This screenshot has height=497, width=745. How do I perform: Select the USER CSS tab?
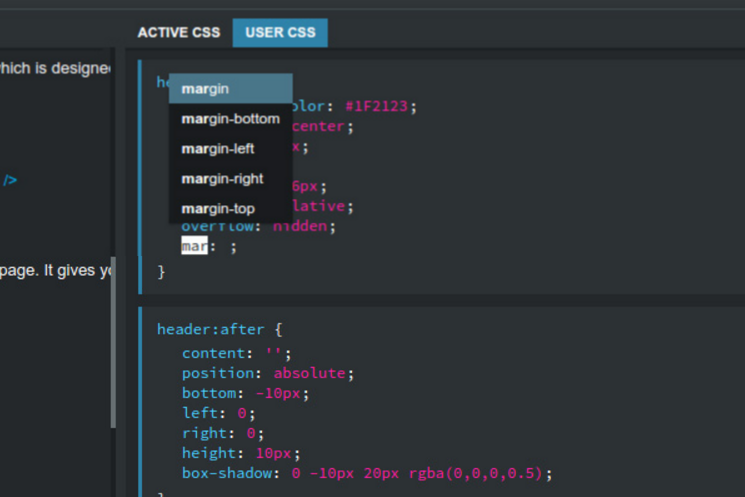pyautogui.click(x=280, y=33)
